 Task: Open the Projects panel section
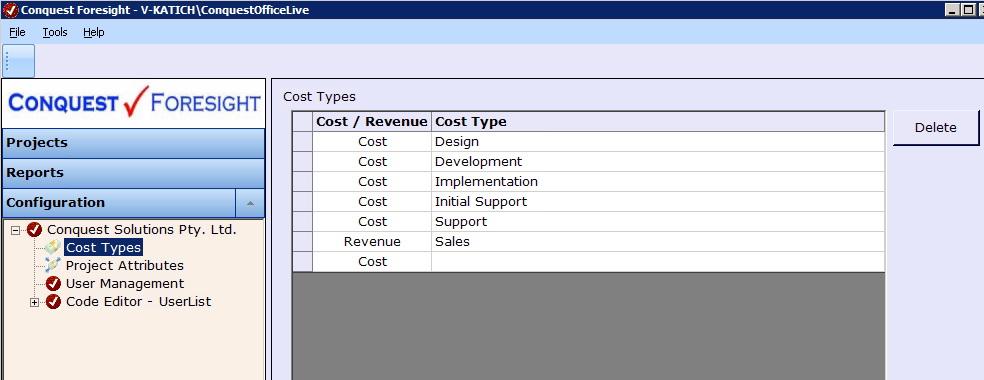point(134,143)
